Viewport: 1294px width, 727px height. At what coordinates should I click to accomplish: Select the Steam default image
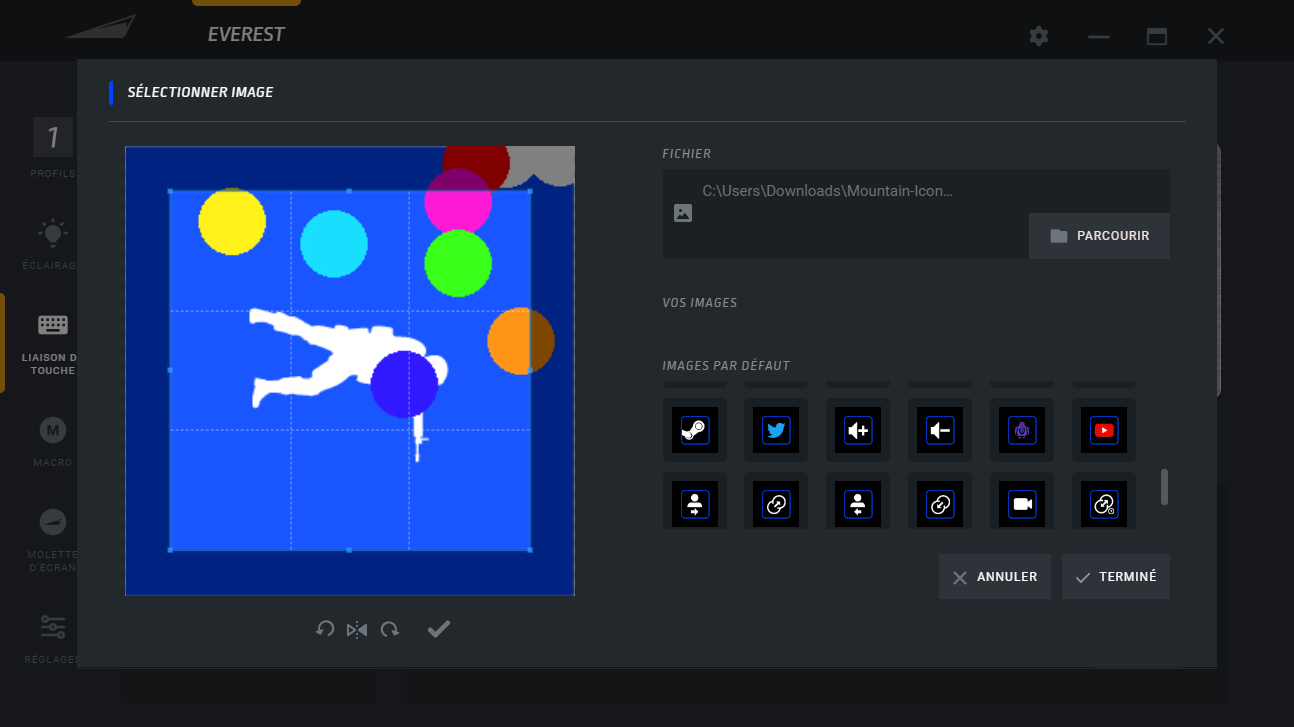point(694,431)
